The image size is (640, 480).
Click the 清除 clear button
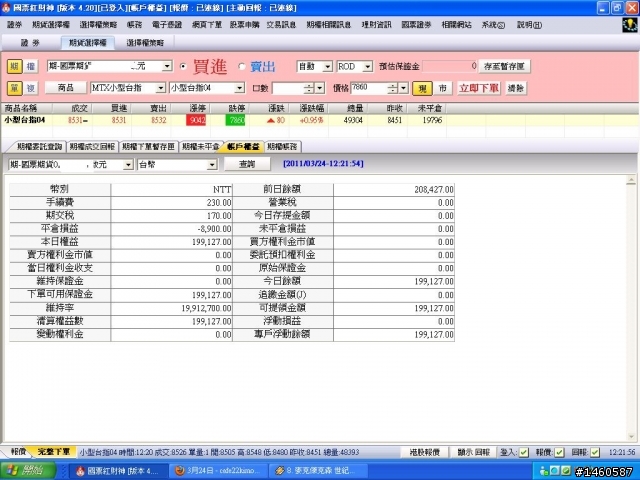516,88
